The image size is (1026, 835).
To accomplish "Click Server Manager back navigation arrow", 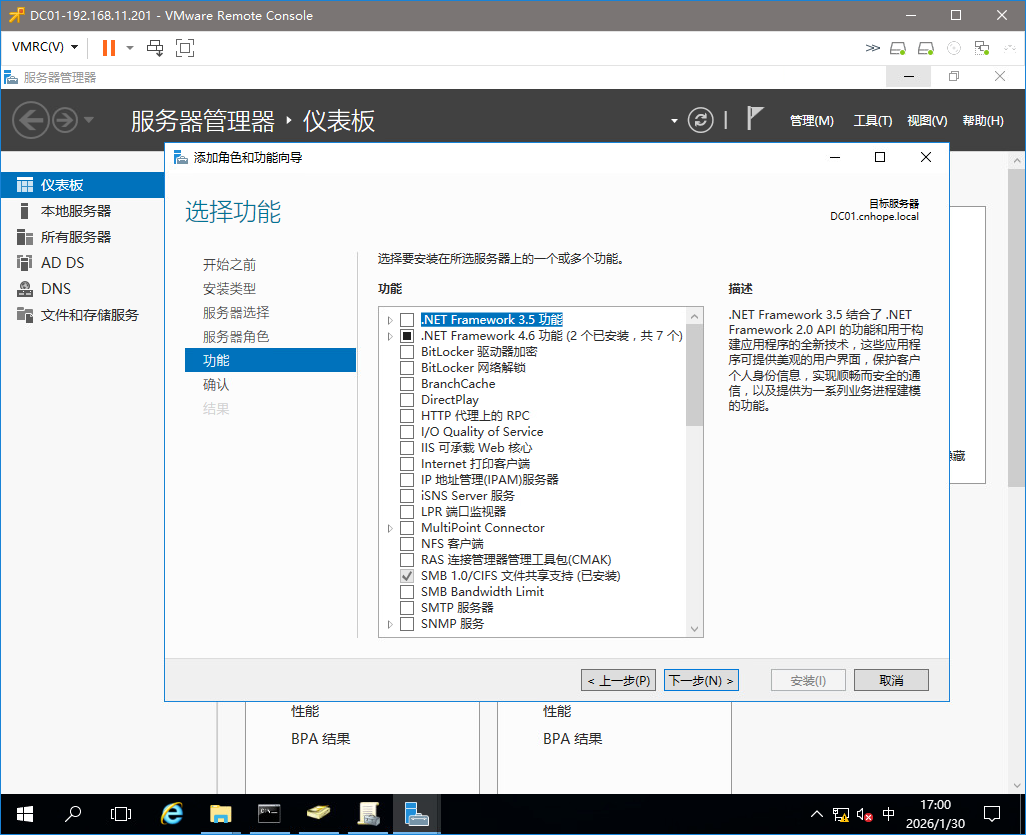I will 30,120.
